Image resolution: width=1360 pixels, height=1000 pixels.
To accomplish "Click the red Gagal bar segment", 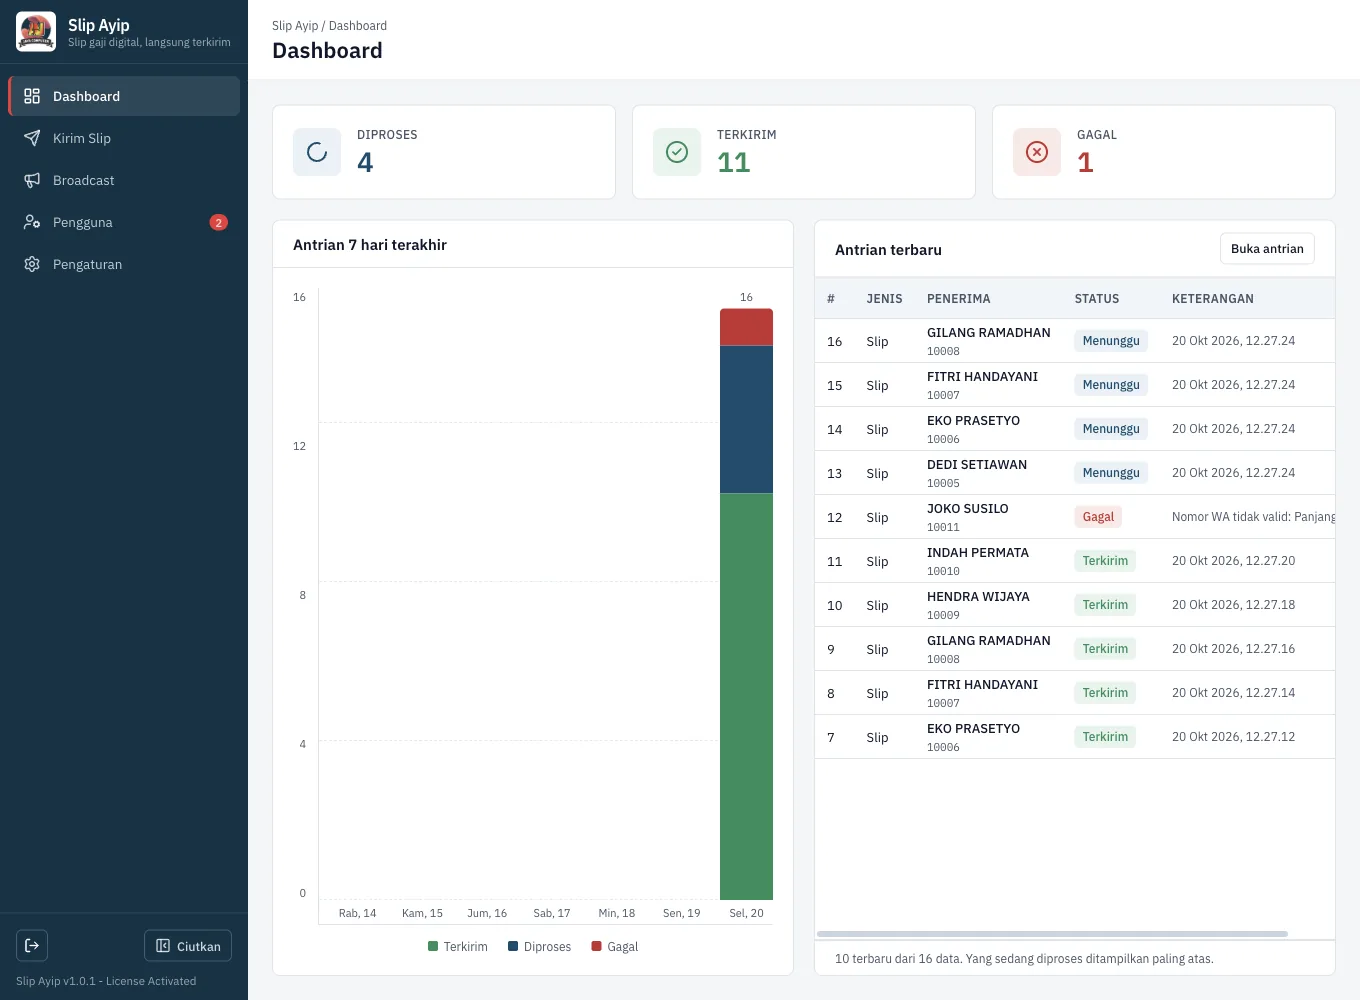I will pos(746,327).
